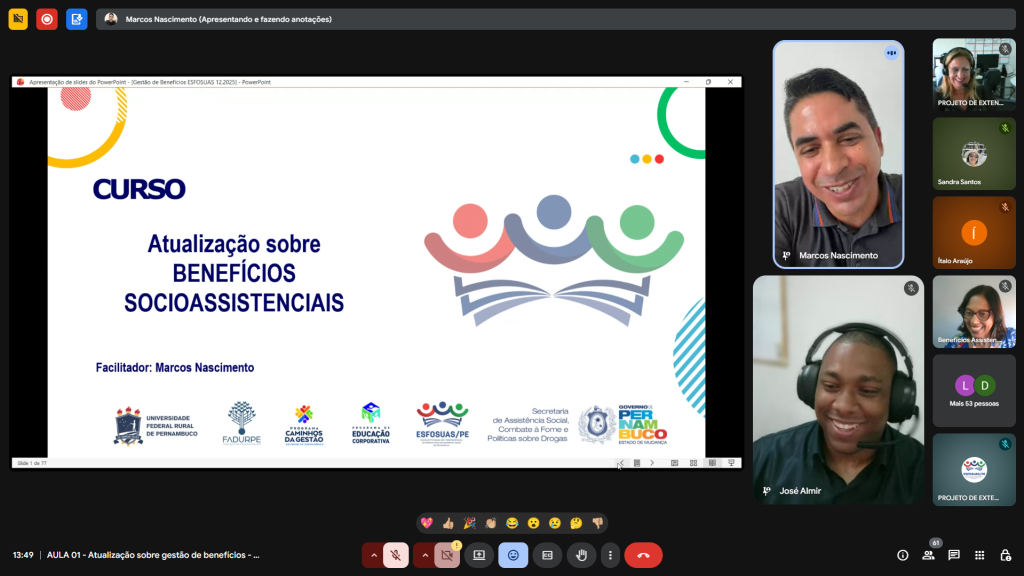
Task: Toggle the emoji reactions bar button
Action: [x=513, y=555]
